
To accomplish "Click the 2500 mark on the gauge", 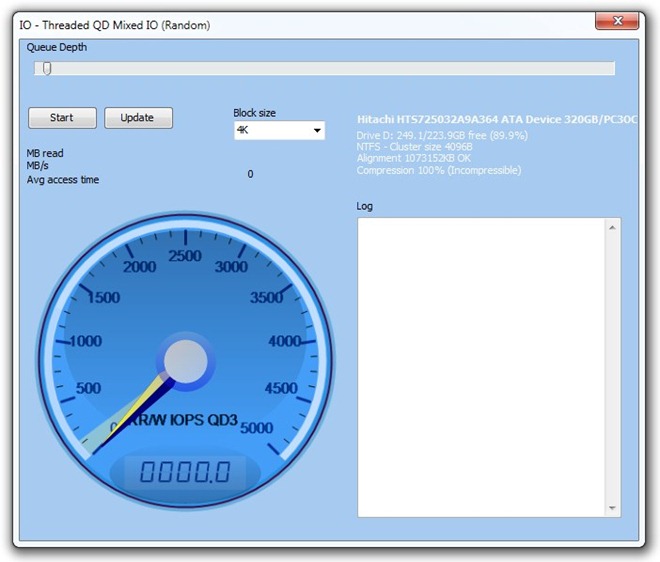I will tap(185, 256).
